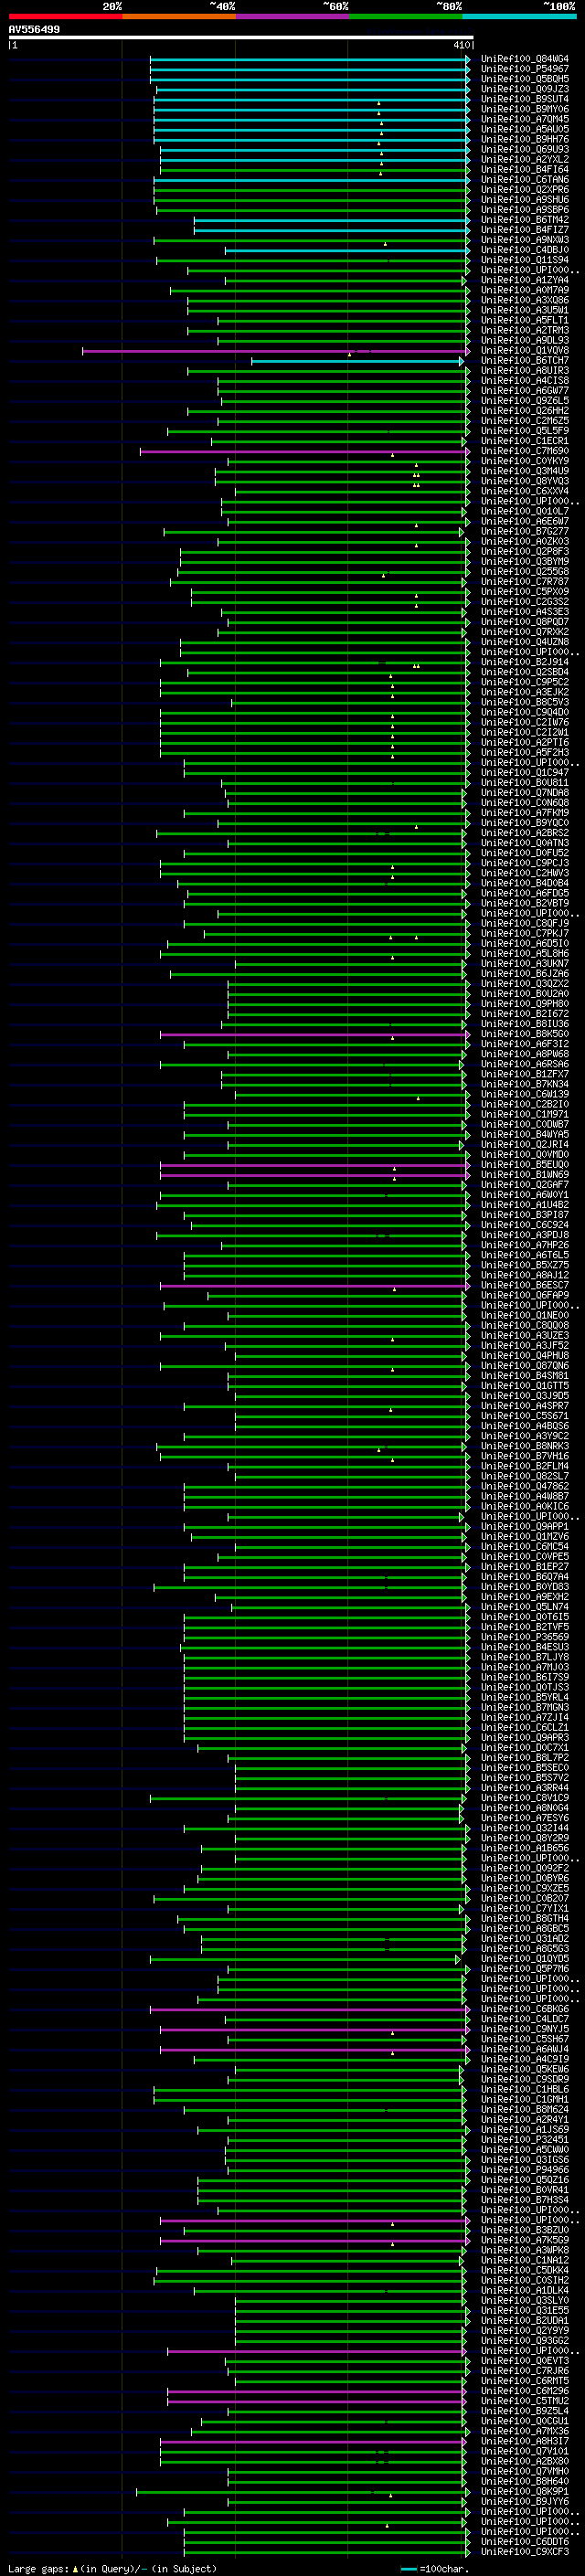Click the 410 query length label
This screenshot has width=585, height=2576.
tap(461, 45)
